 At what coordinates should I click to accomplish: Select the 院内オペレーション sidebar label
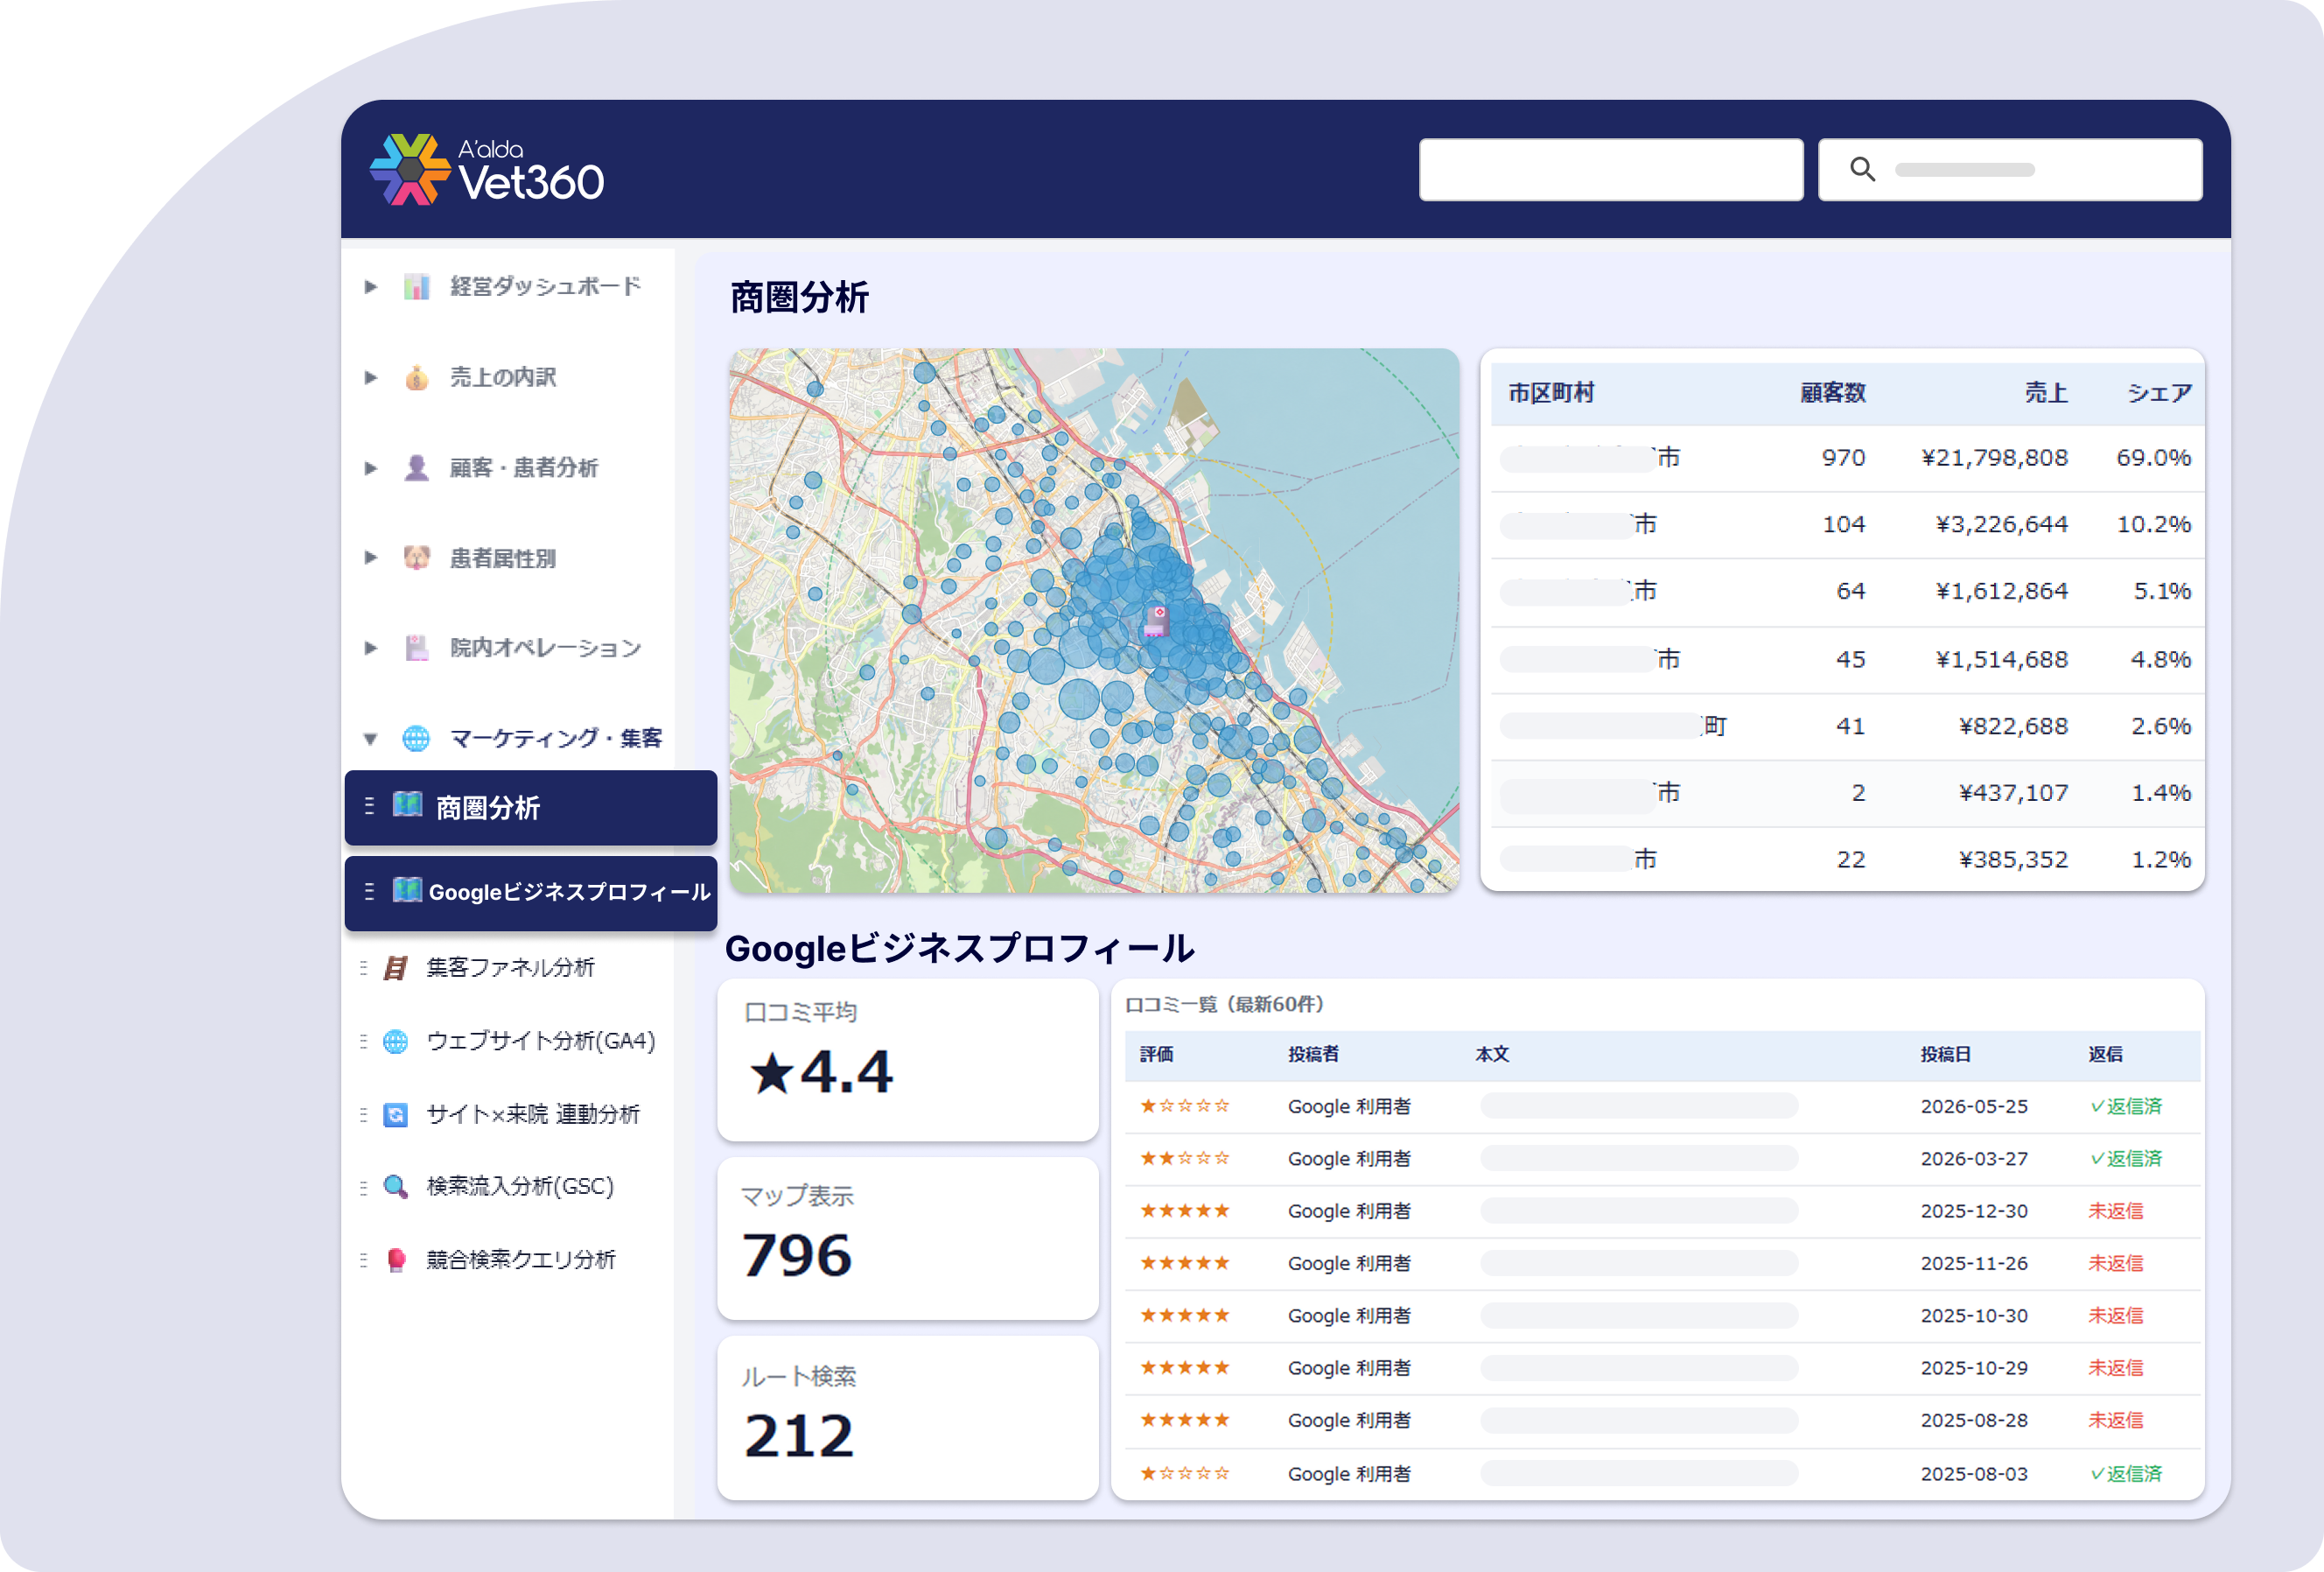tap(546, 648)
